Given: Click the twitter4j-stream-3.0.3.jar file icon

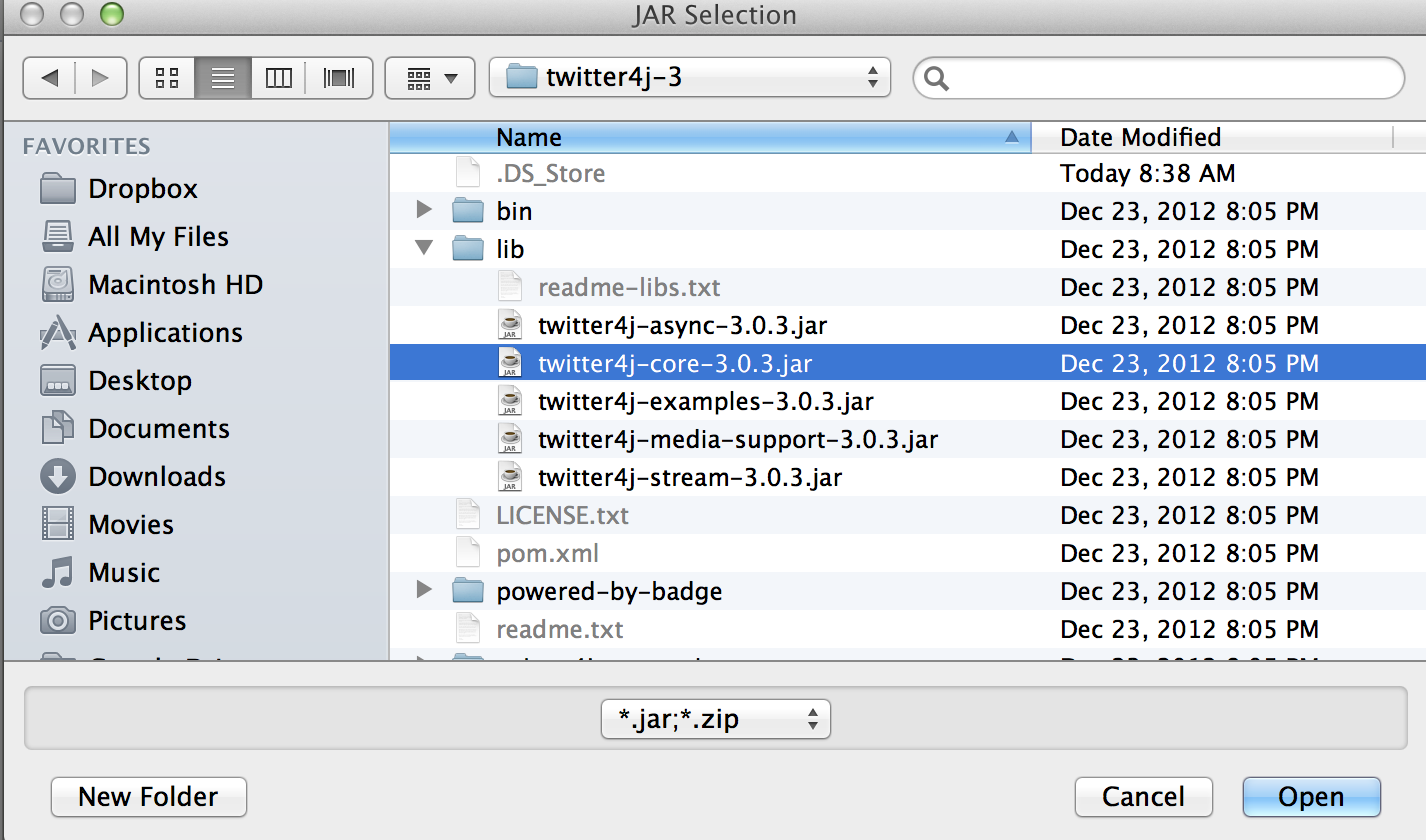Looking at the screenshot, I should [510, 477].
